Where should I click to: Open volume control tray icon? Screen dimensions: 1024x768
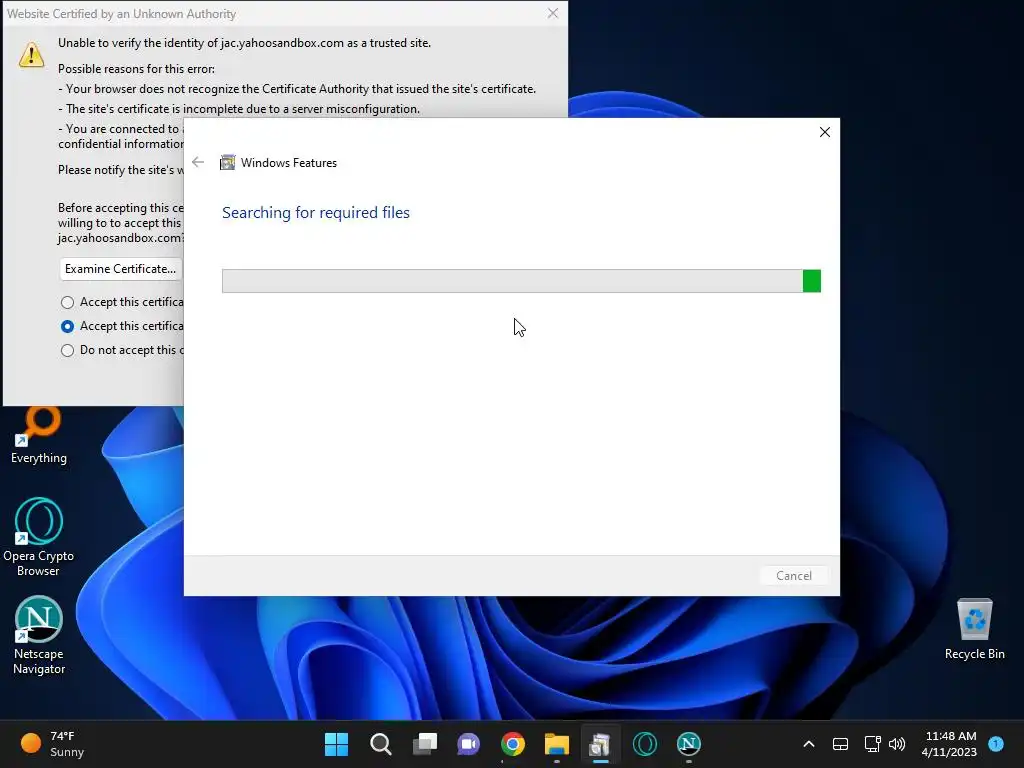click(897, 744)
